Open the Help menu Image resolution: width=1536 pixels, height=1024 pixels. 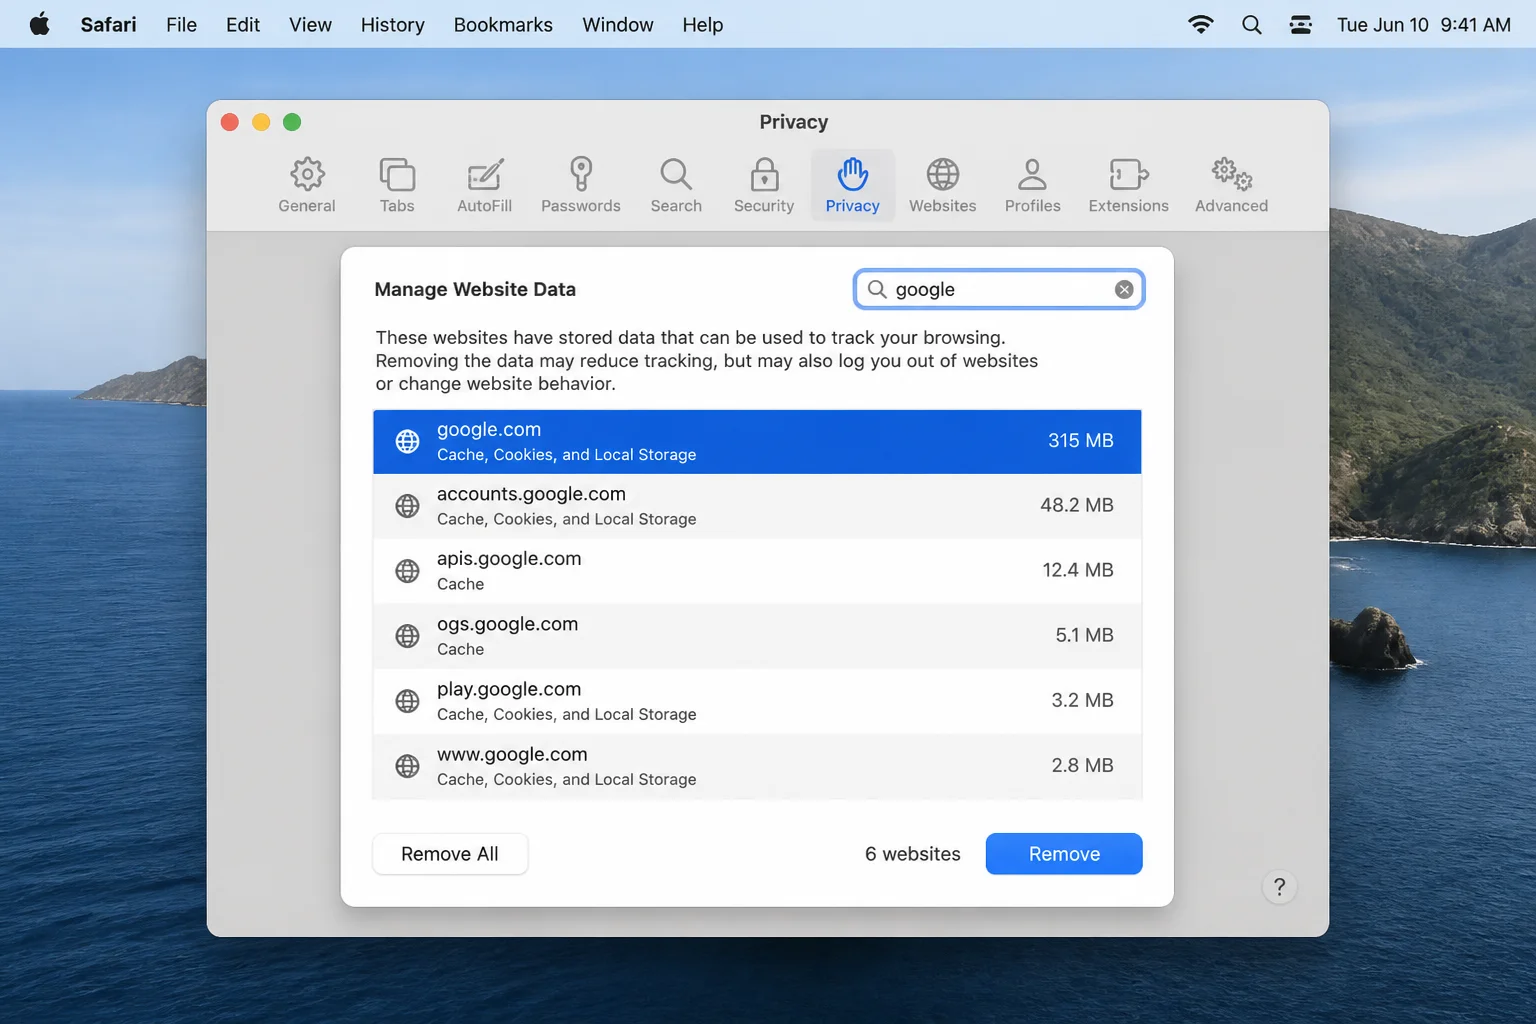click(x=702, y=24)
